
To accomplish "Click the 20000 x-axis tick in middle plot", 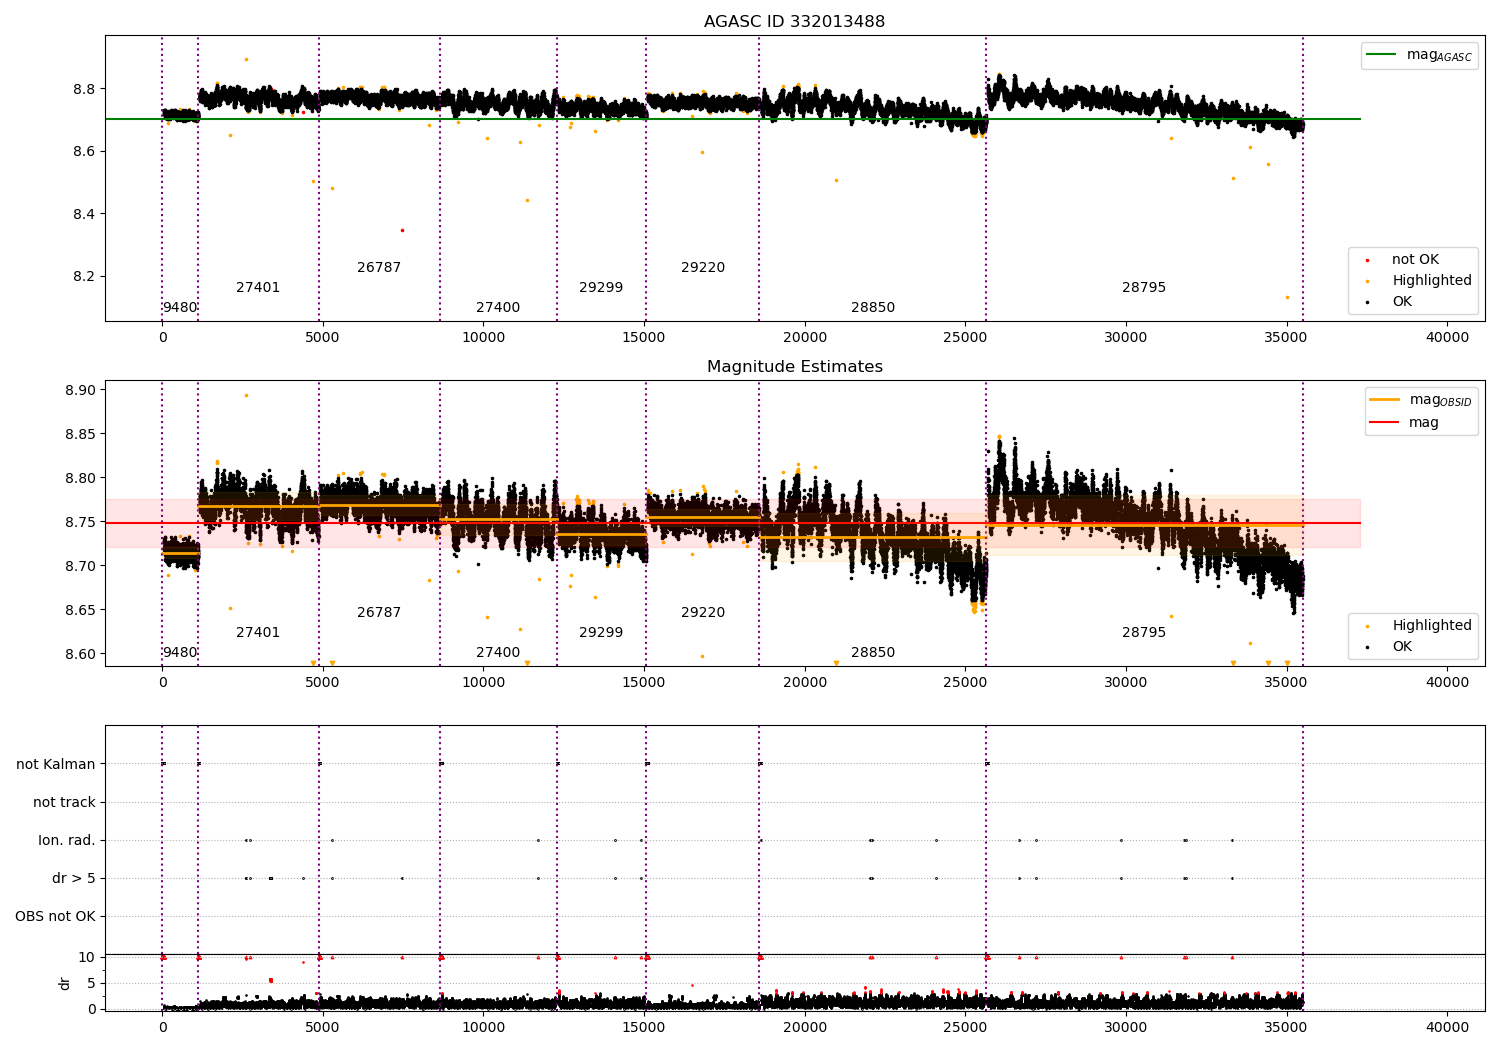I will tap(805, 682).
